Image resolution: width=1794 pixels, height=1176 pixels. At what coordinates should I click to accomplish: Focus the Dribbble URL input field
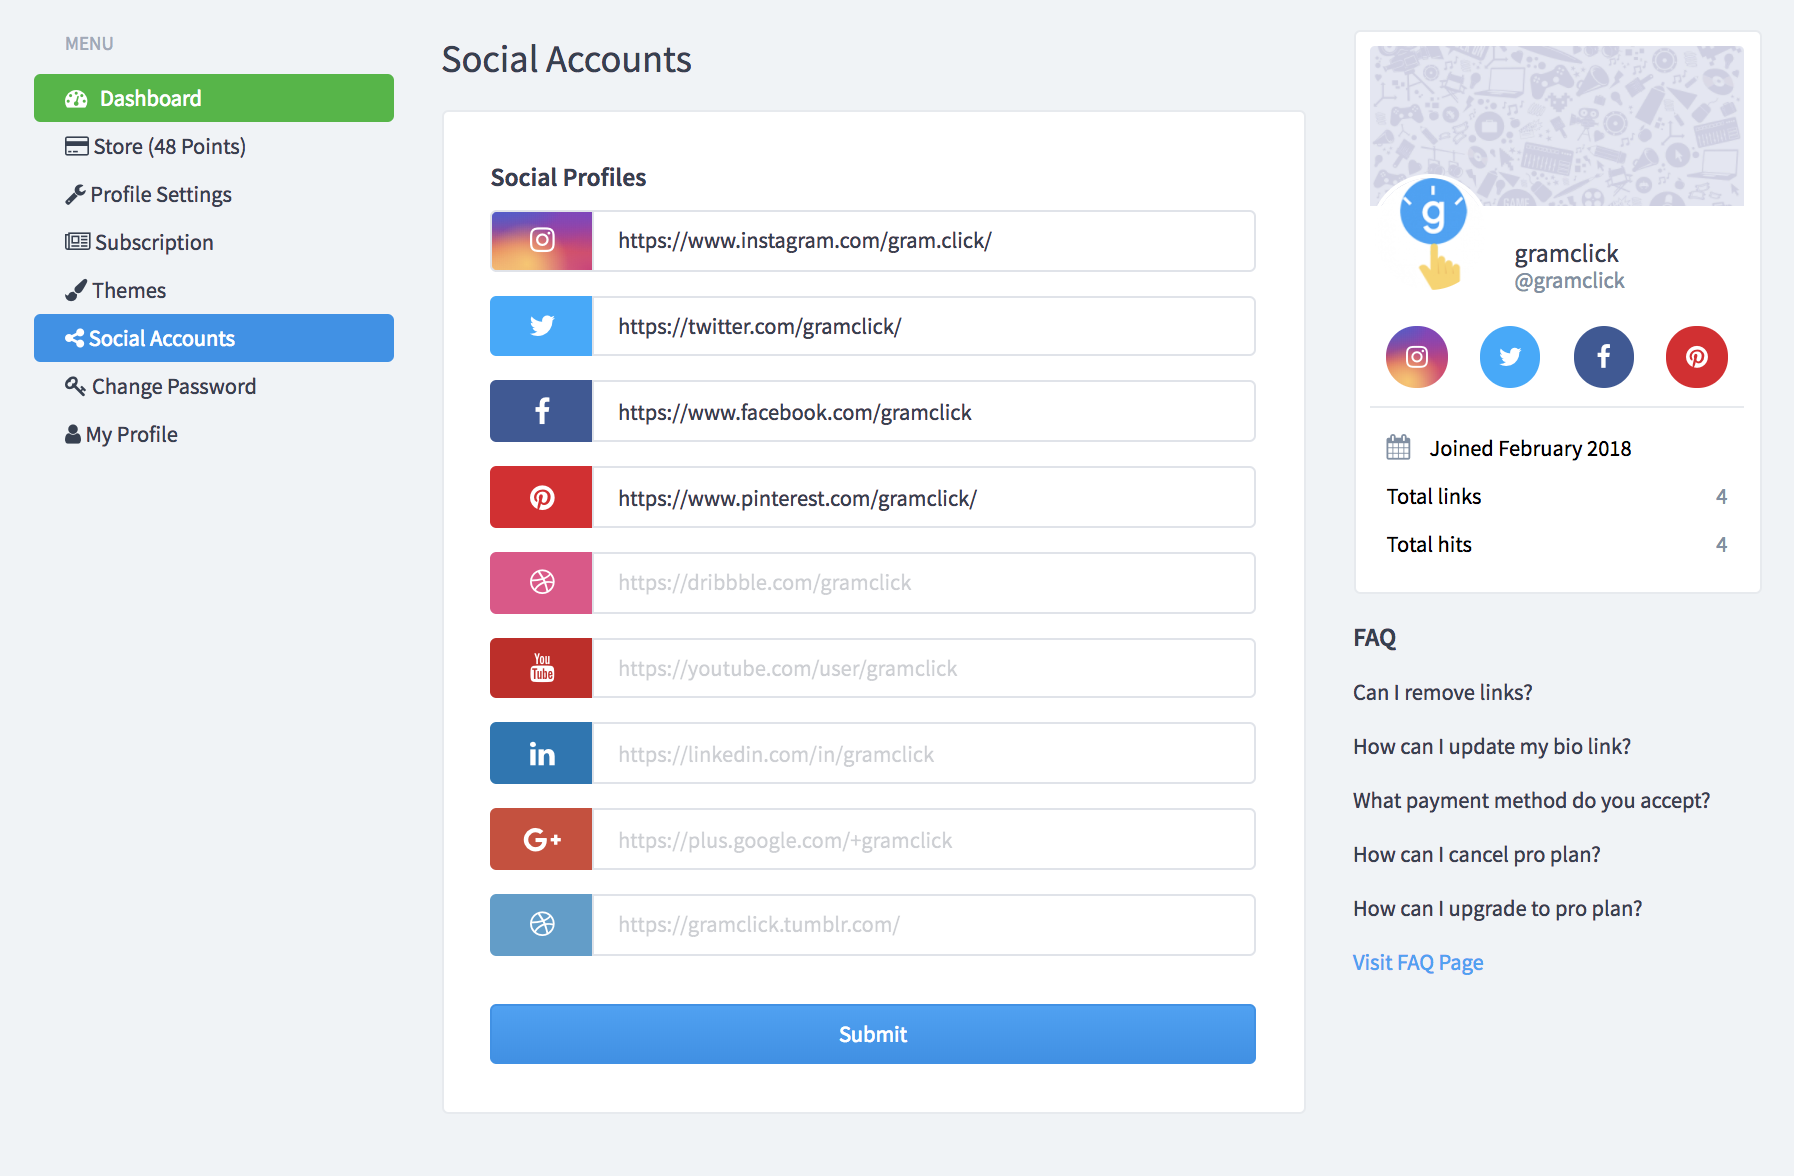coord(923,583)
